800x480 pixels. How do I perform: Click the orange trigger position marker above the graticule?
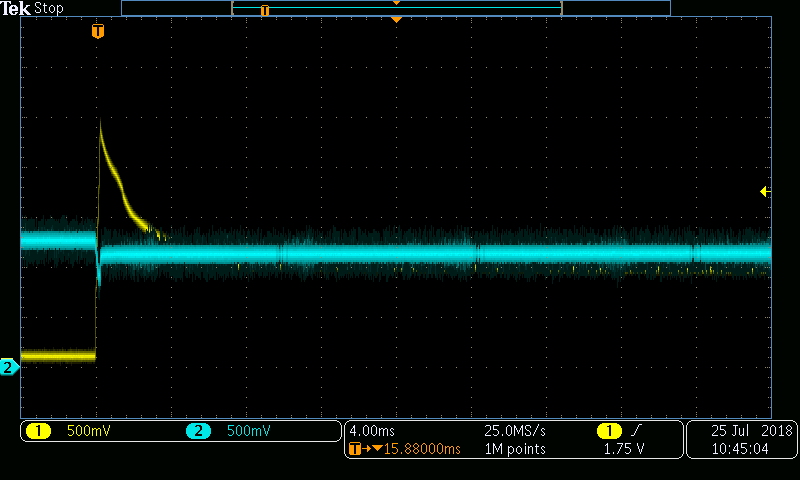97,32
